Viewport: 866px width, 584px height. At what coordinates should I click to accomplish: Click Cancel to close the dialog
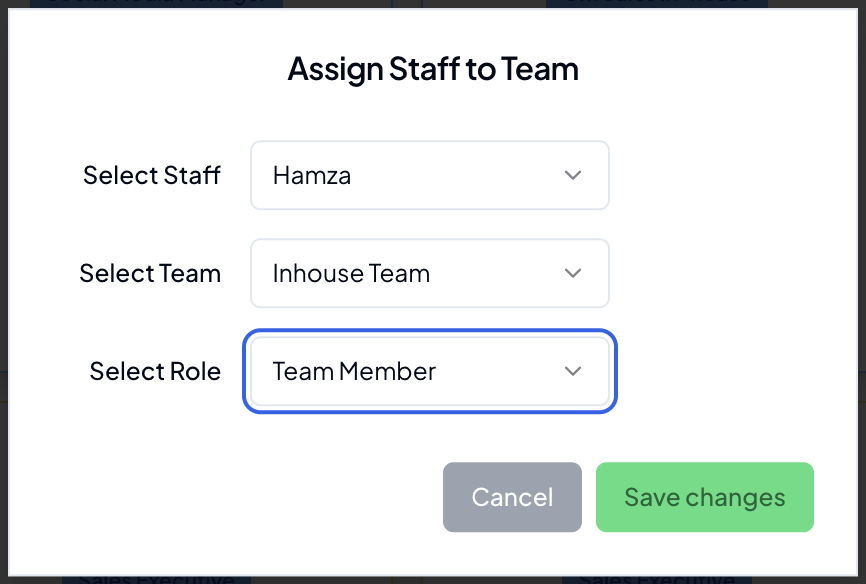[512, 497]
